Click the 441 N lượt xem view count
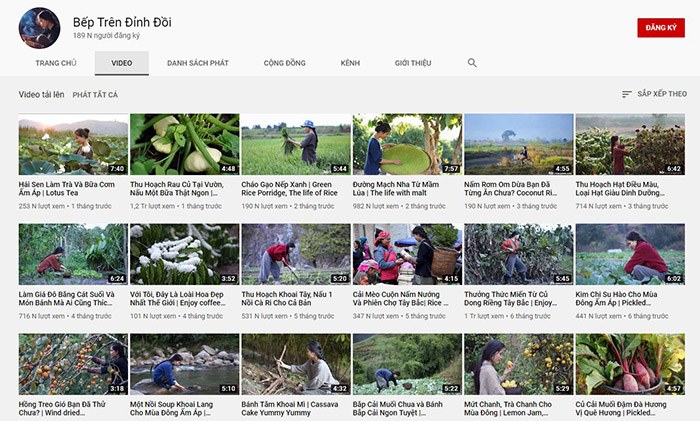Viewport: 700px width, 421px height. 599,316
